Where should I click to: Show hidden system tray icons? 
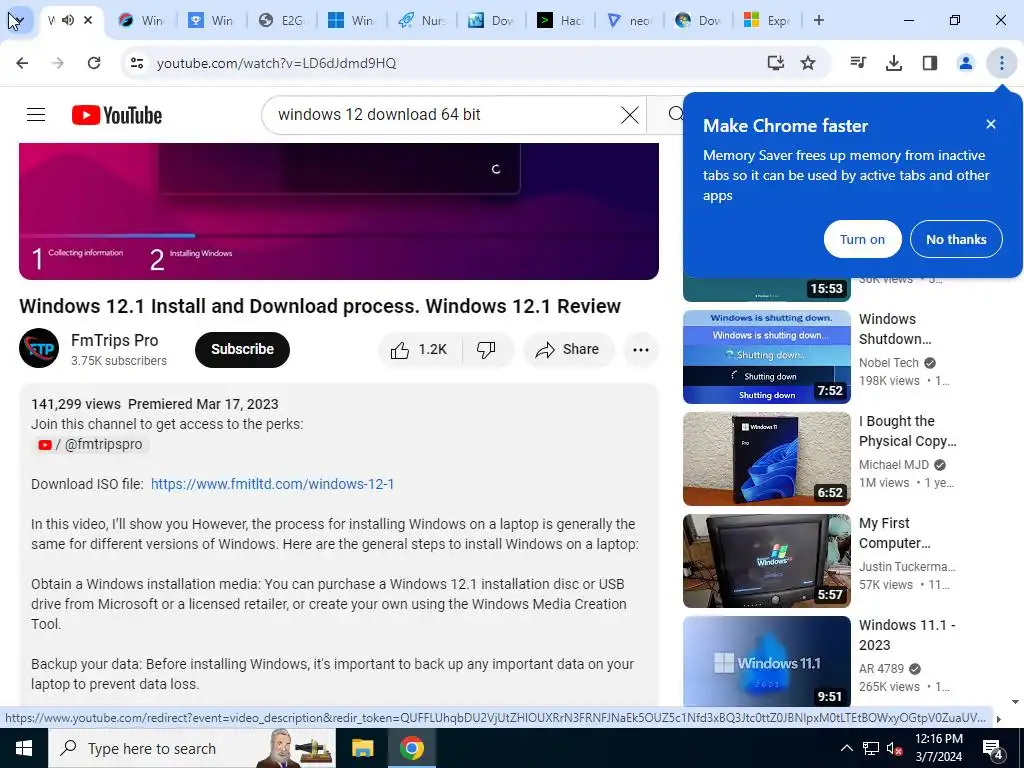click(x=846, y=748)
